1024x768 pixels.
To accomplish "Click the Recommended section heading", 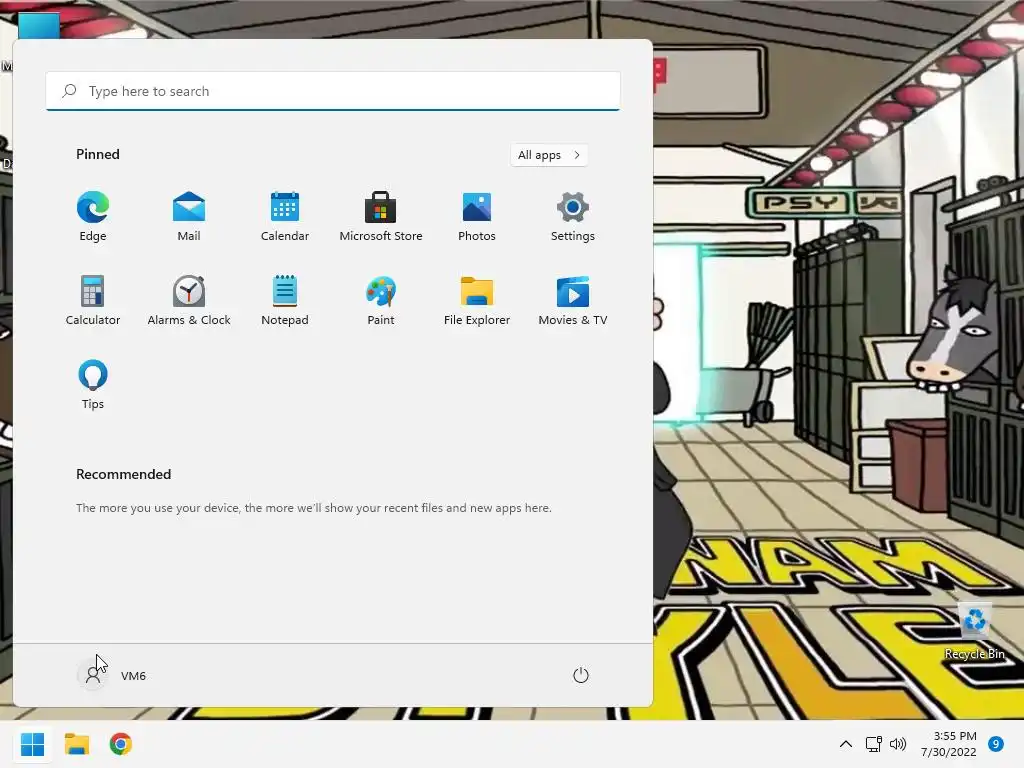I will (123, 474).
